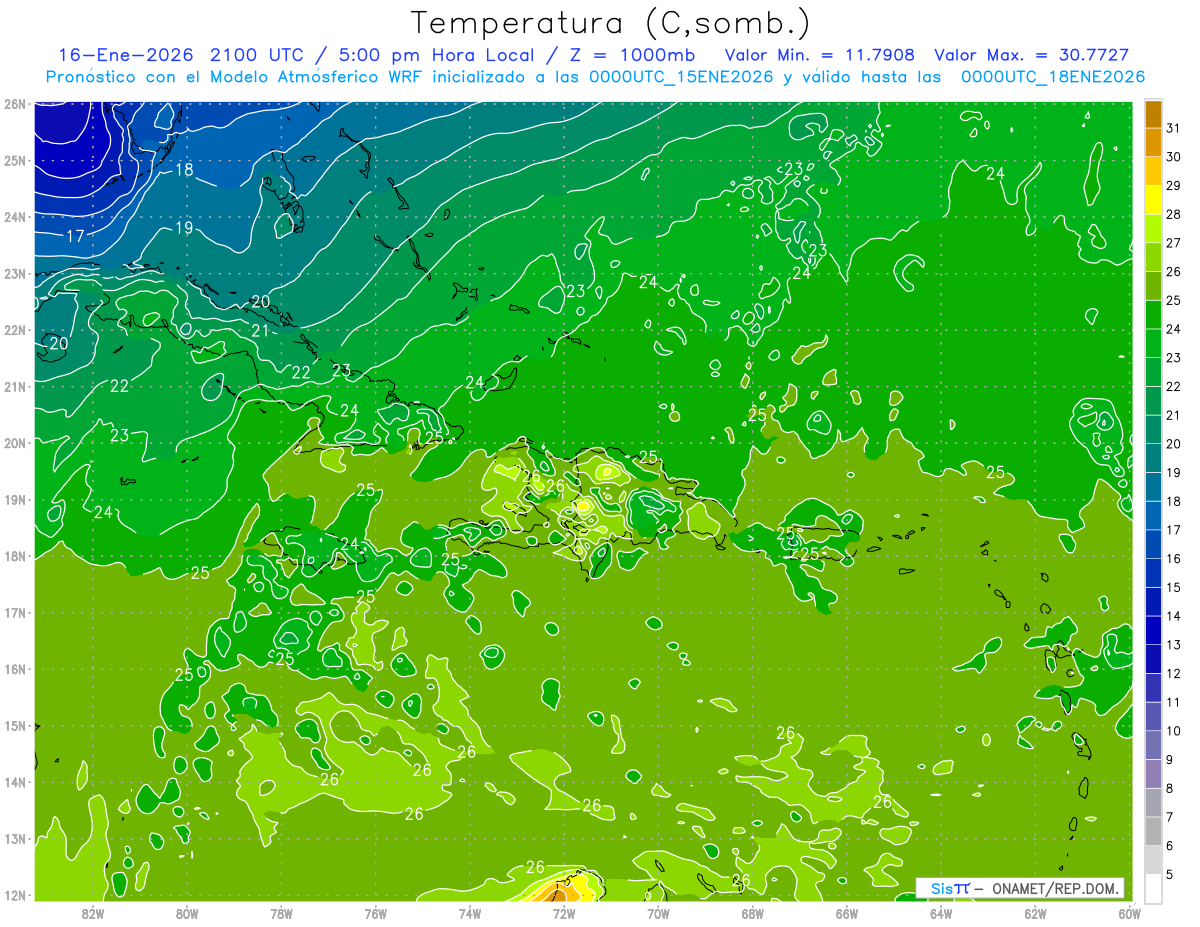Click the title 'Temperatura (C,somb.)'

611,24
